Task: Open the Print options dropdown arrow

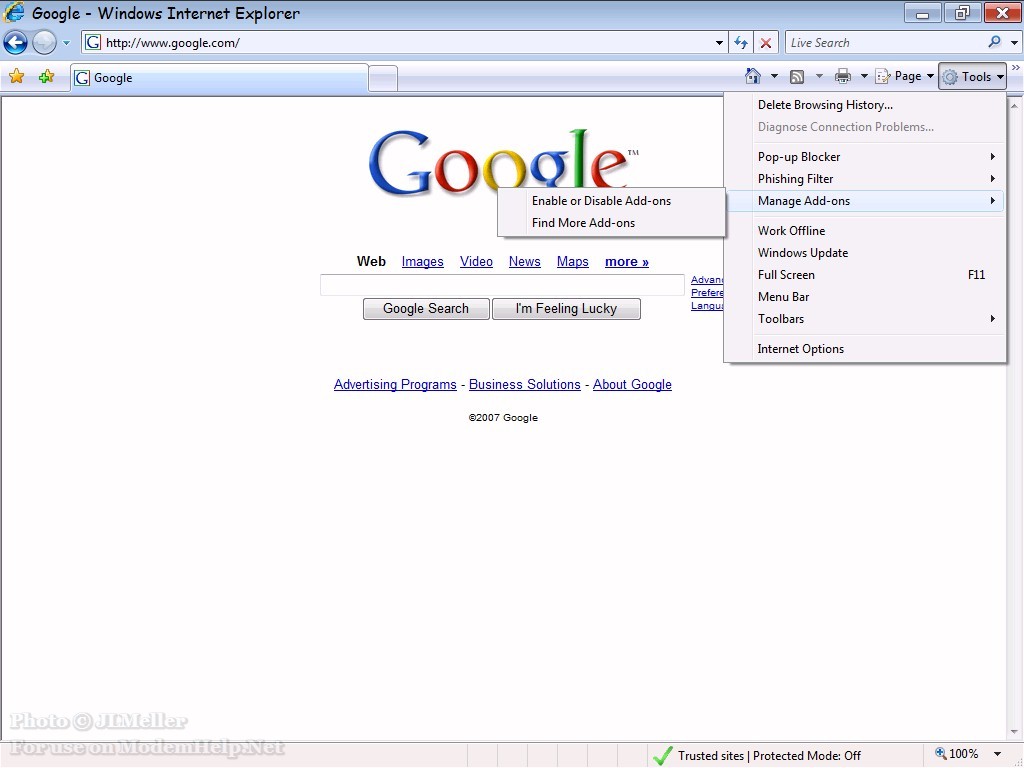Action: (x=864, y=76)
